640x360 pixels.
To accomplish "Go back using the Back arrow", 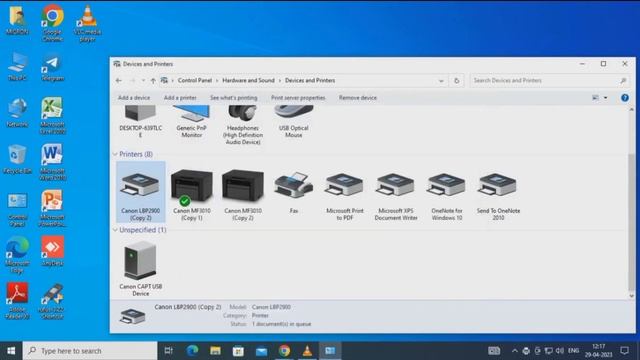I will click(118, 81).
